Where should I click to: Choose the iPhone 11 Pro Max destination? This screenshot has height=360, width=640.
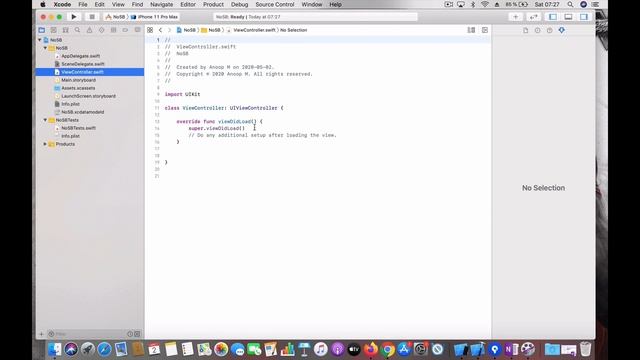[154, 17]
